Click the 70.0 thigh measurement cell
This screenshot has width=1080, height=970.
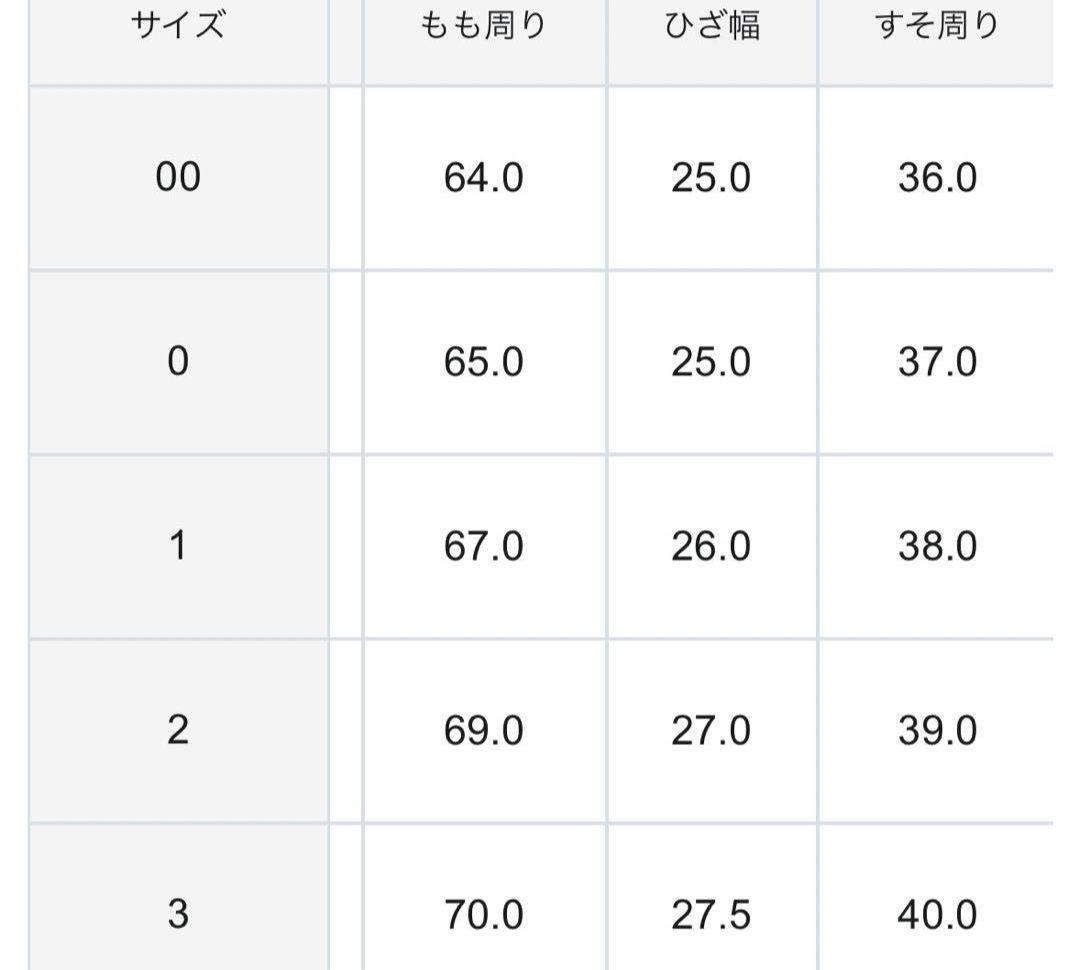click(484, 915)
